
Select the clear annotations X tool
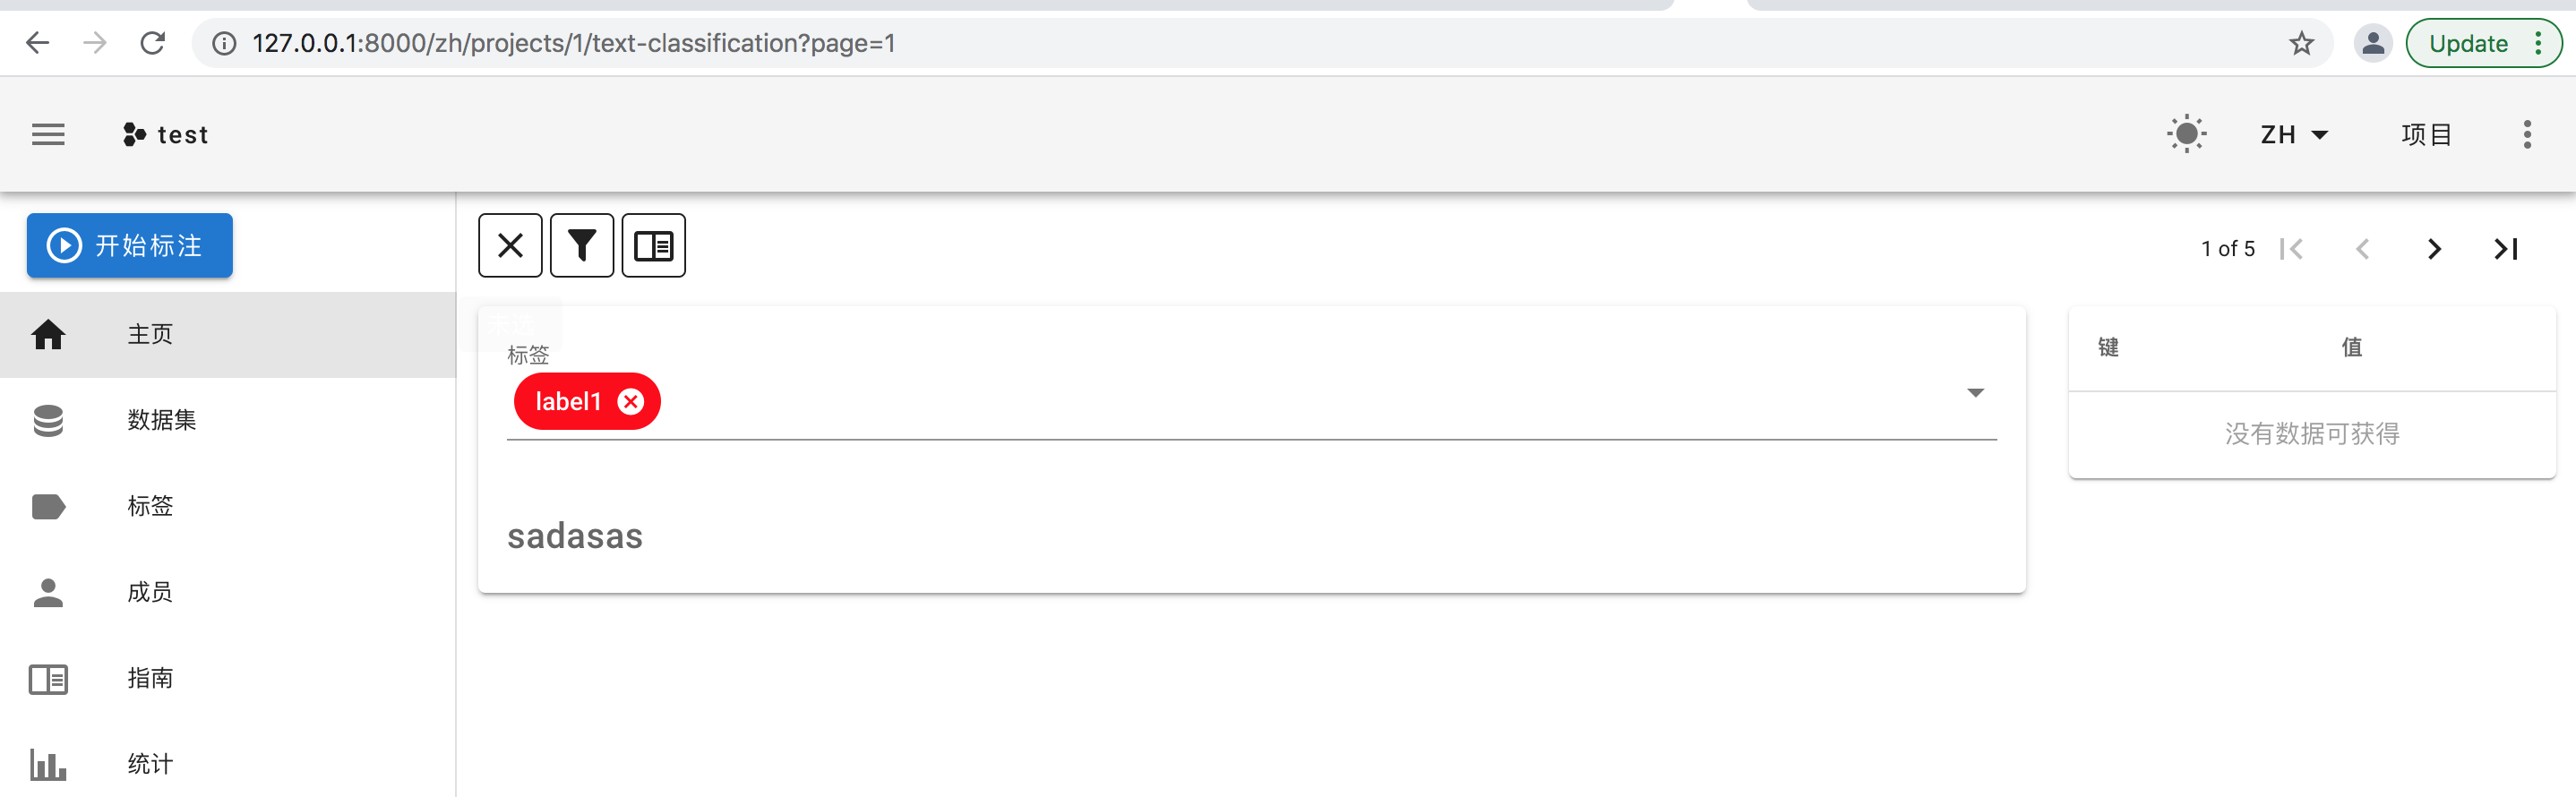pos(510,245)
